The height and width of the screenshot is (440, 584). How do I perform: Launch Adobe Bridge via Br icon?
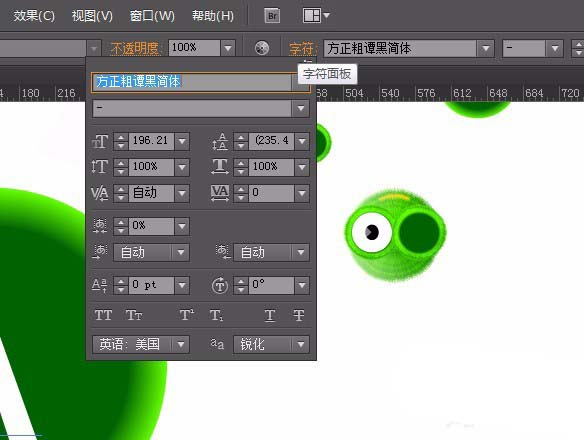(x=272, y=16)
